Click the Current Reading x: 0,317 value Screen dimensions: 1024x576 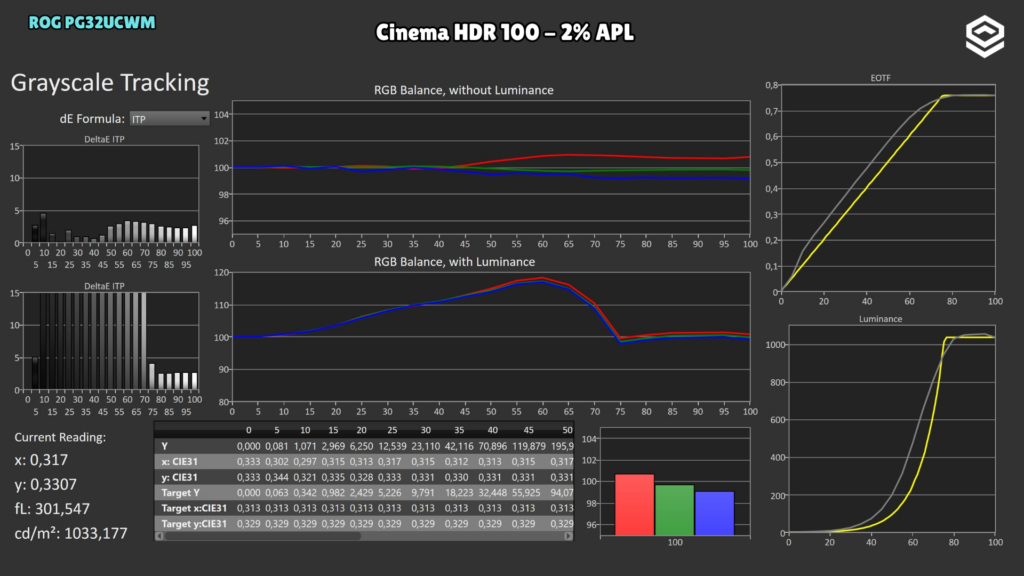click(41, 460)
